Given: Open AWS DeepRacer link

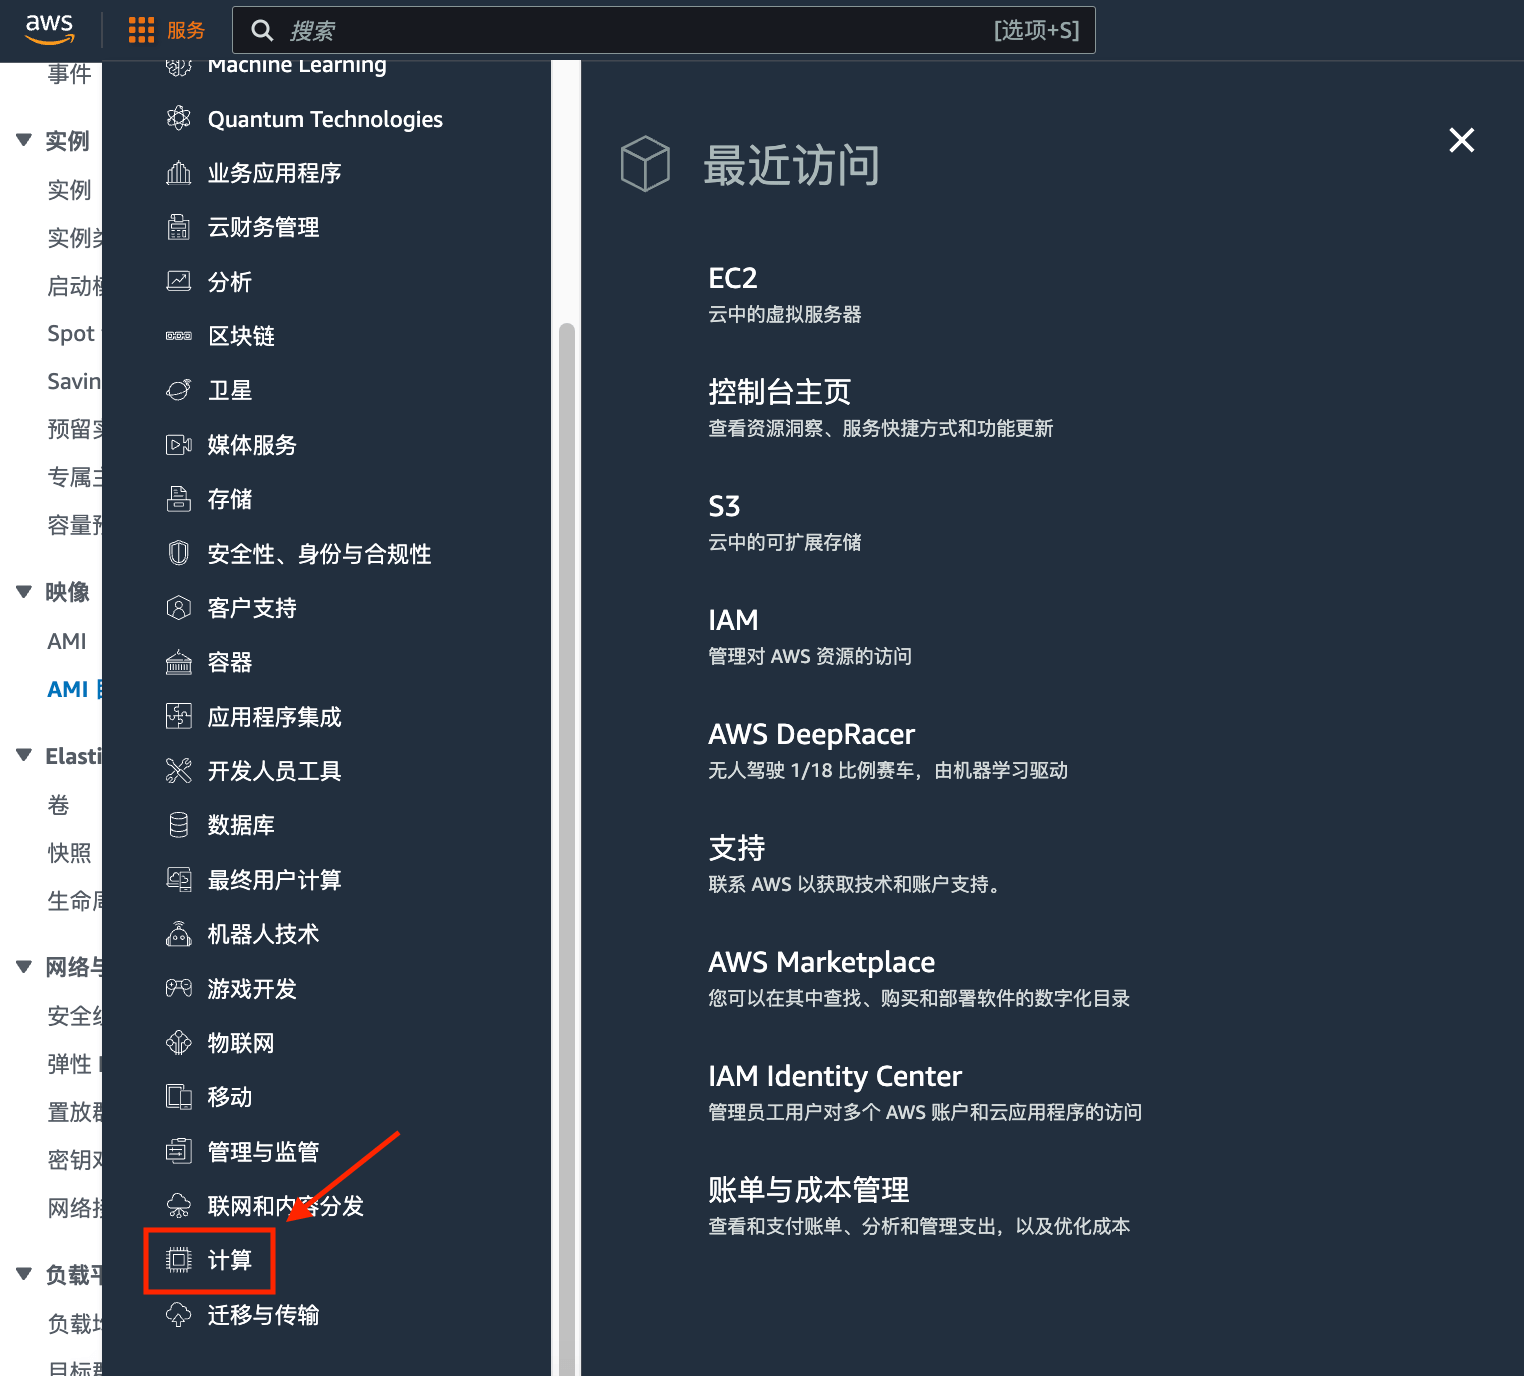Looking at the screenshot, I should (x=811, y=734).
